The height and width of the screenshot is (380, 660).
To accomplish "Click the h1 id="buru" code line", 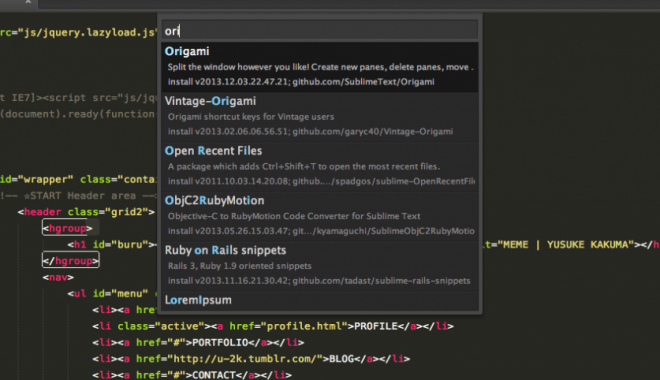I will pos(112,244).
